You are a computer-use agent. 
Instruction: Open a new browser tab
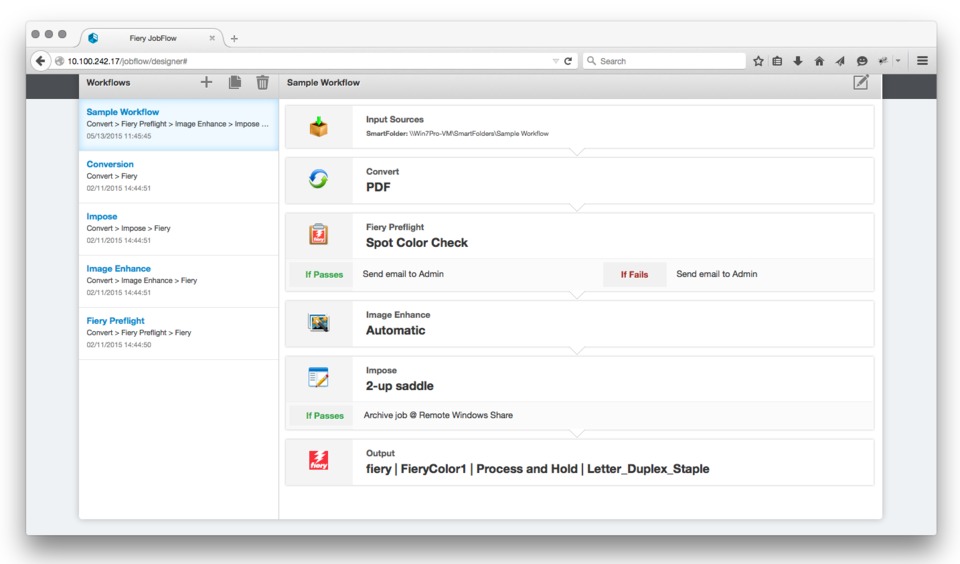click(x=234, y=39)
